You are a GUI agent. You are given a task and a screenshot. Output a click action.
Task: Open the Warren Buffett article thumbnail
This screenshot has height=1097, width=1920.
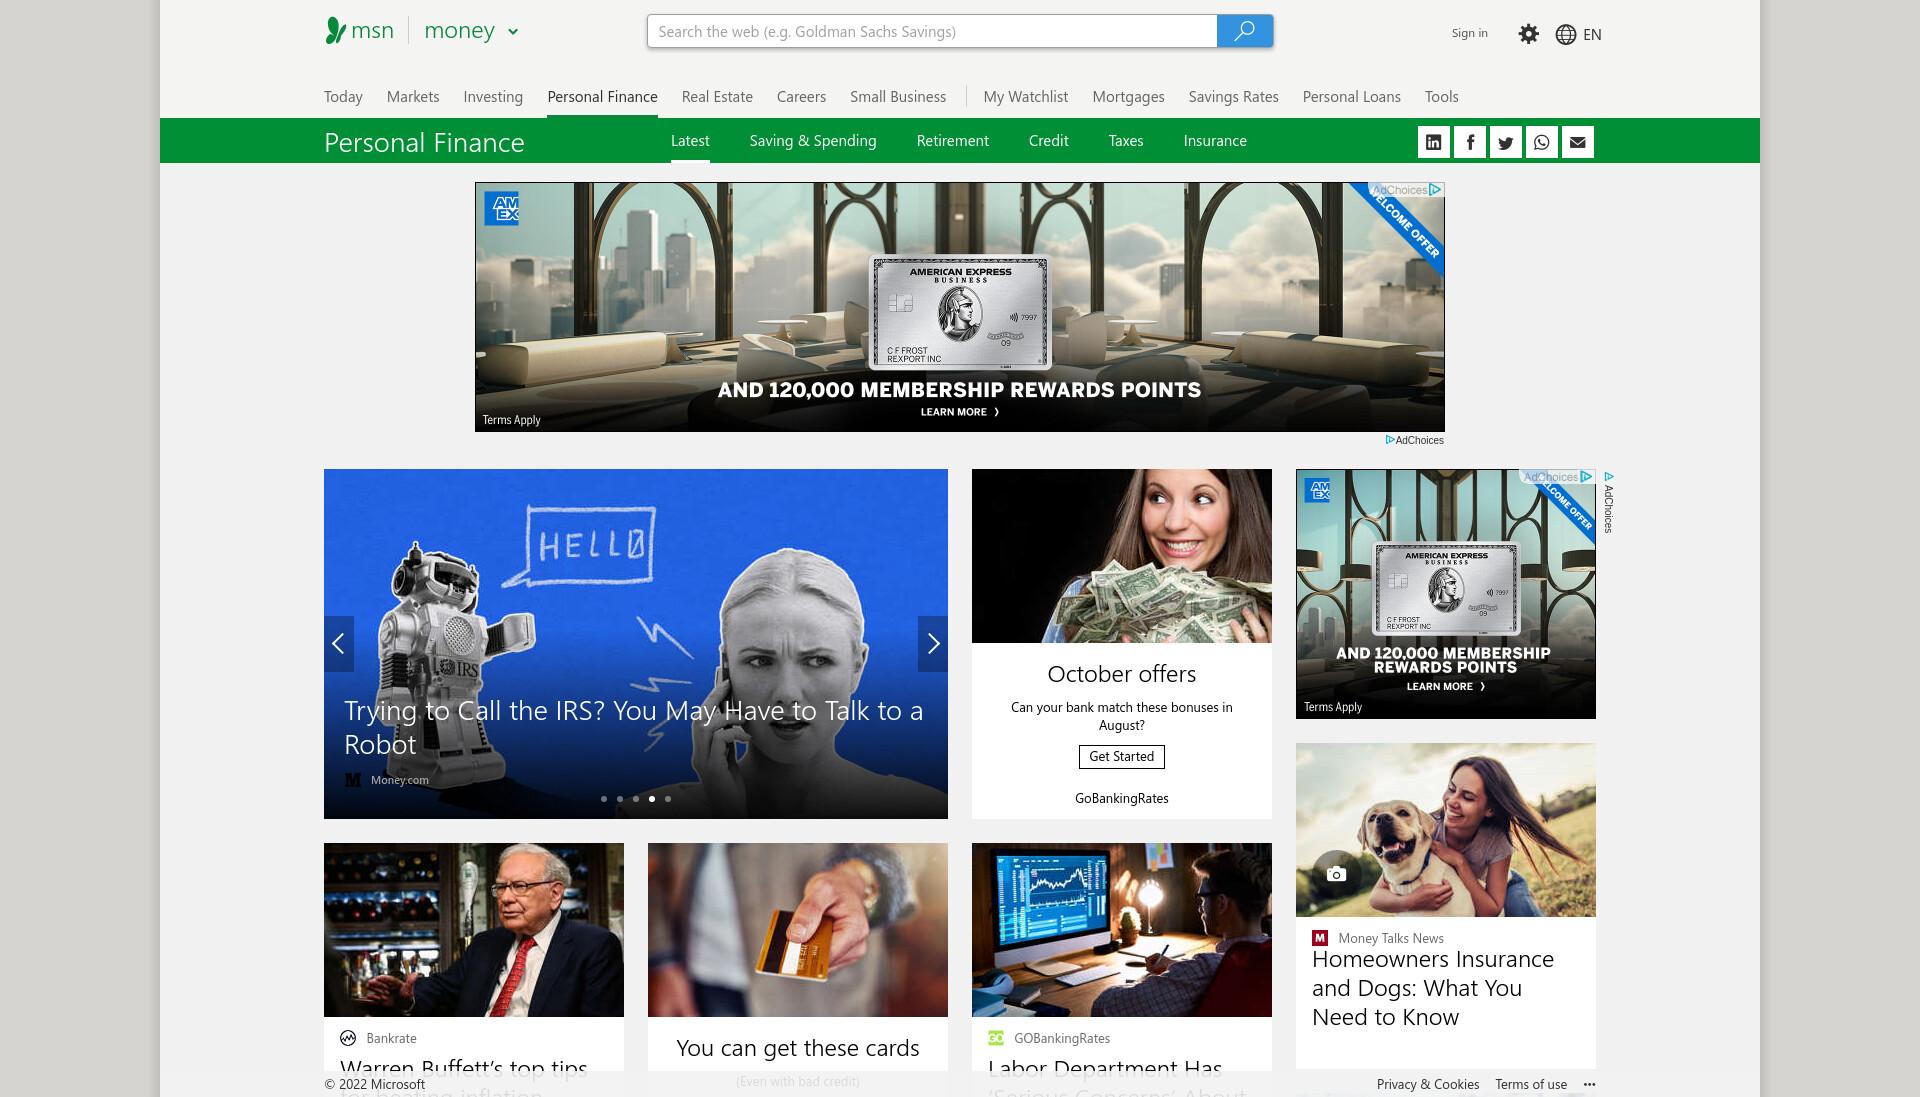[x=474, y=930]
